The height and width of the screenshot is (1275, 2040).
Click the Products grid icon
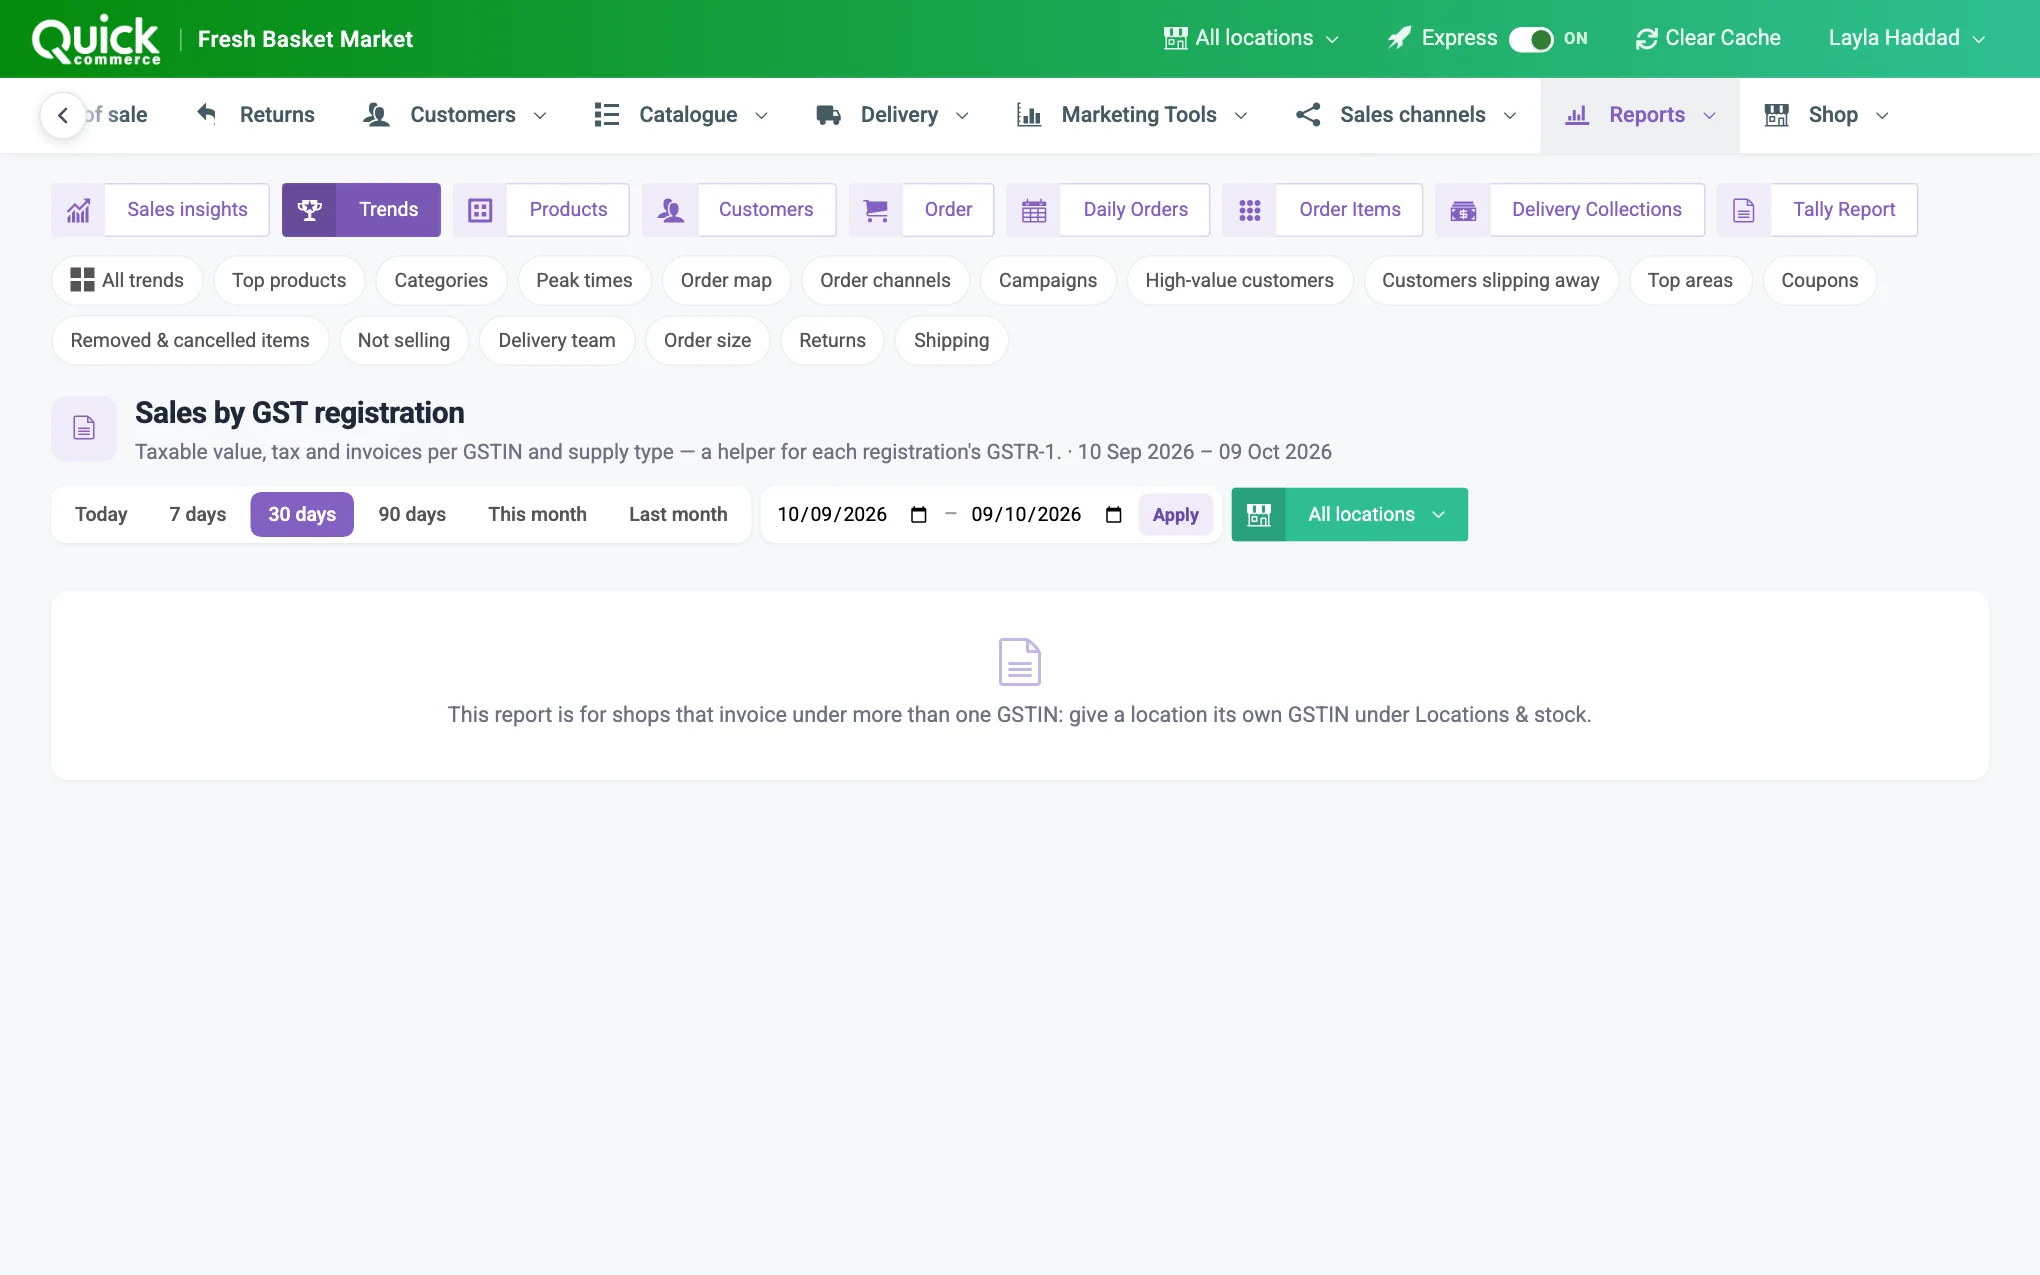click(480, 210)
